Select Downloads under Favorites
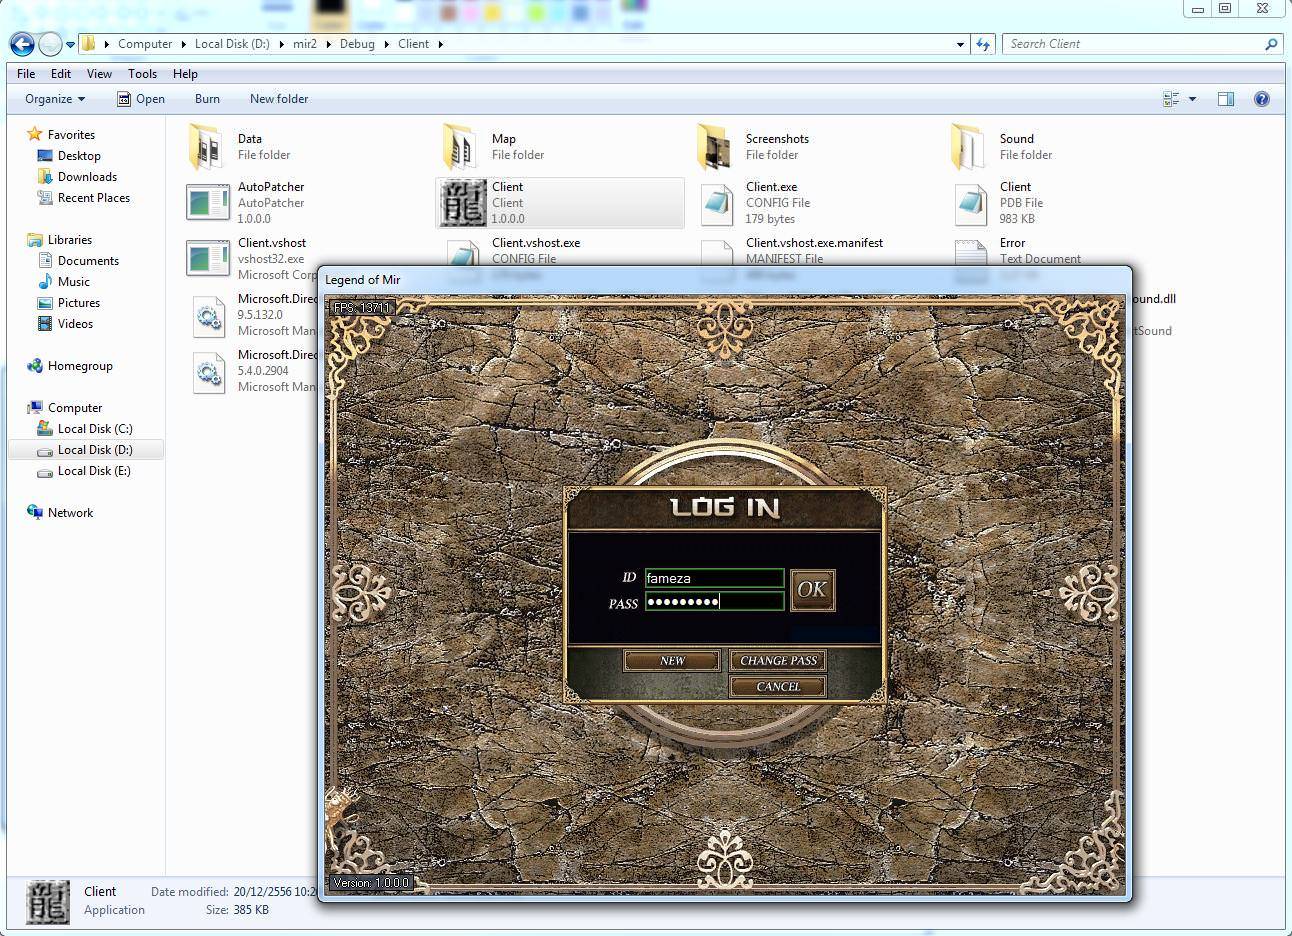Viewport: 1292px width, 936px height. pos(87,177)
